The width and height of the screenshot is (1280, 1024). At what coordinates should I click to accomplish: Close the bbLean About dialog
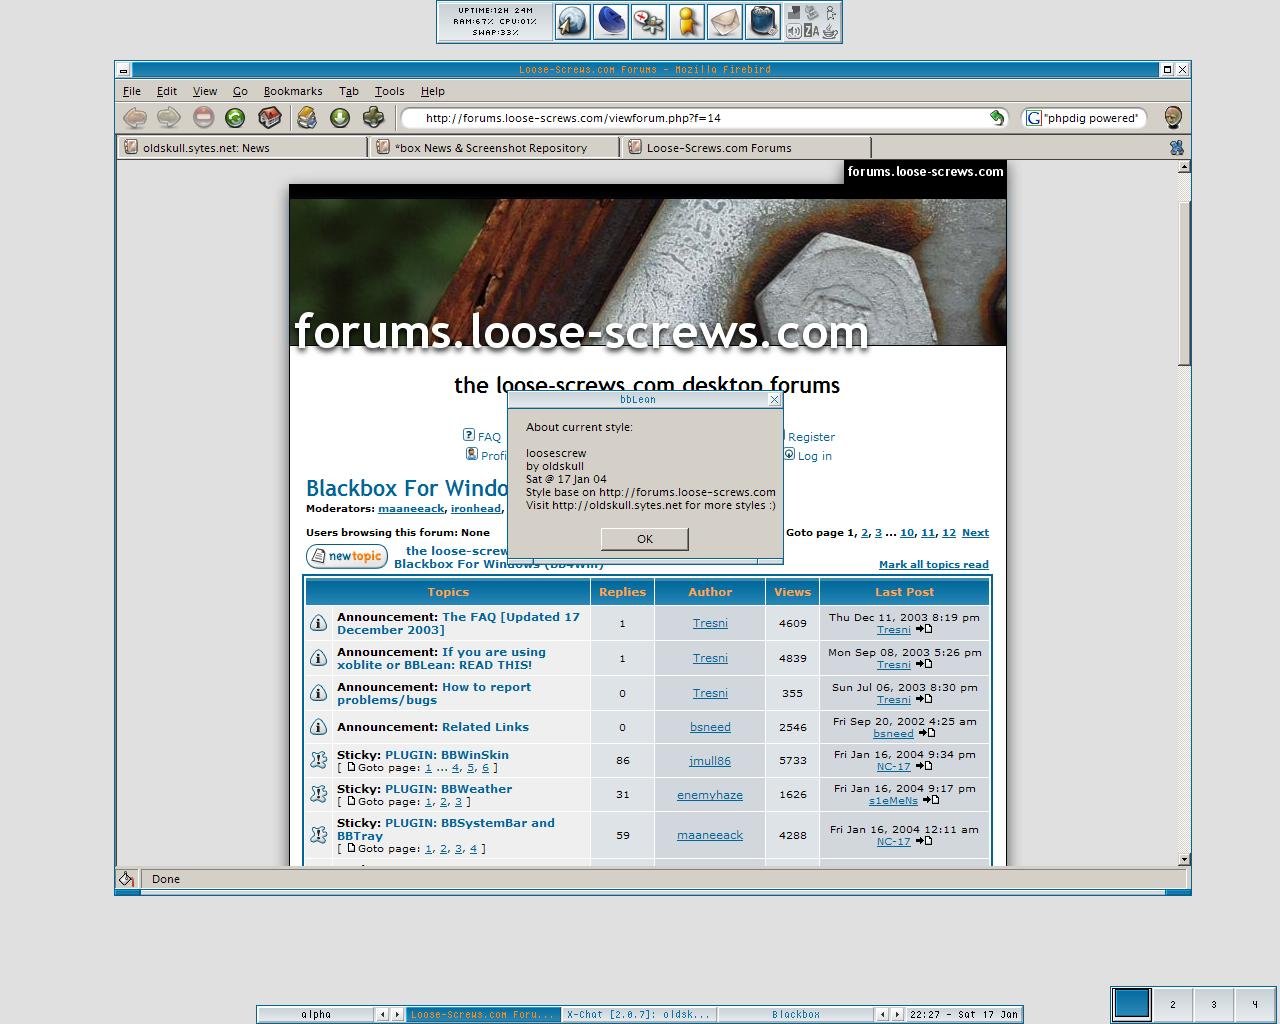coord(774,399)
